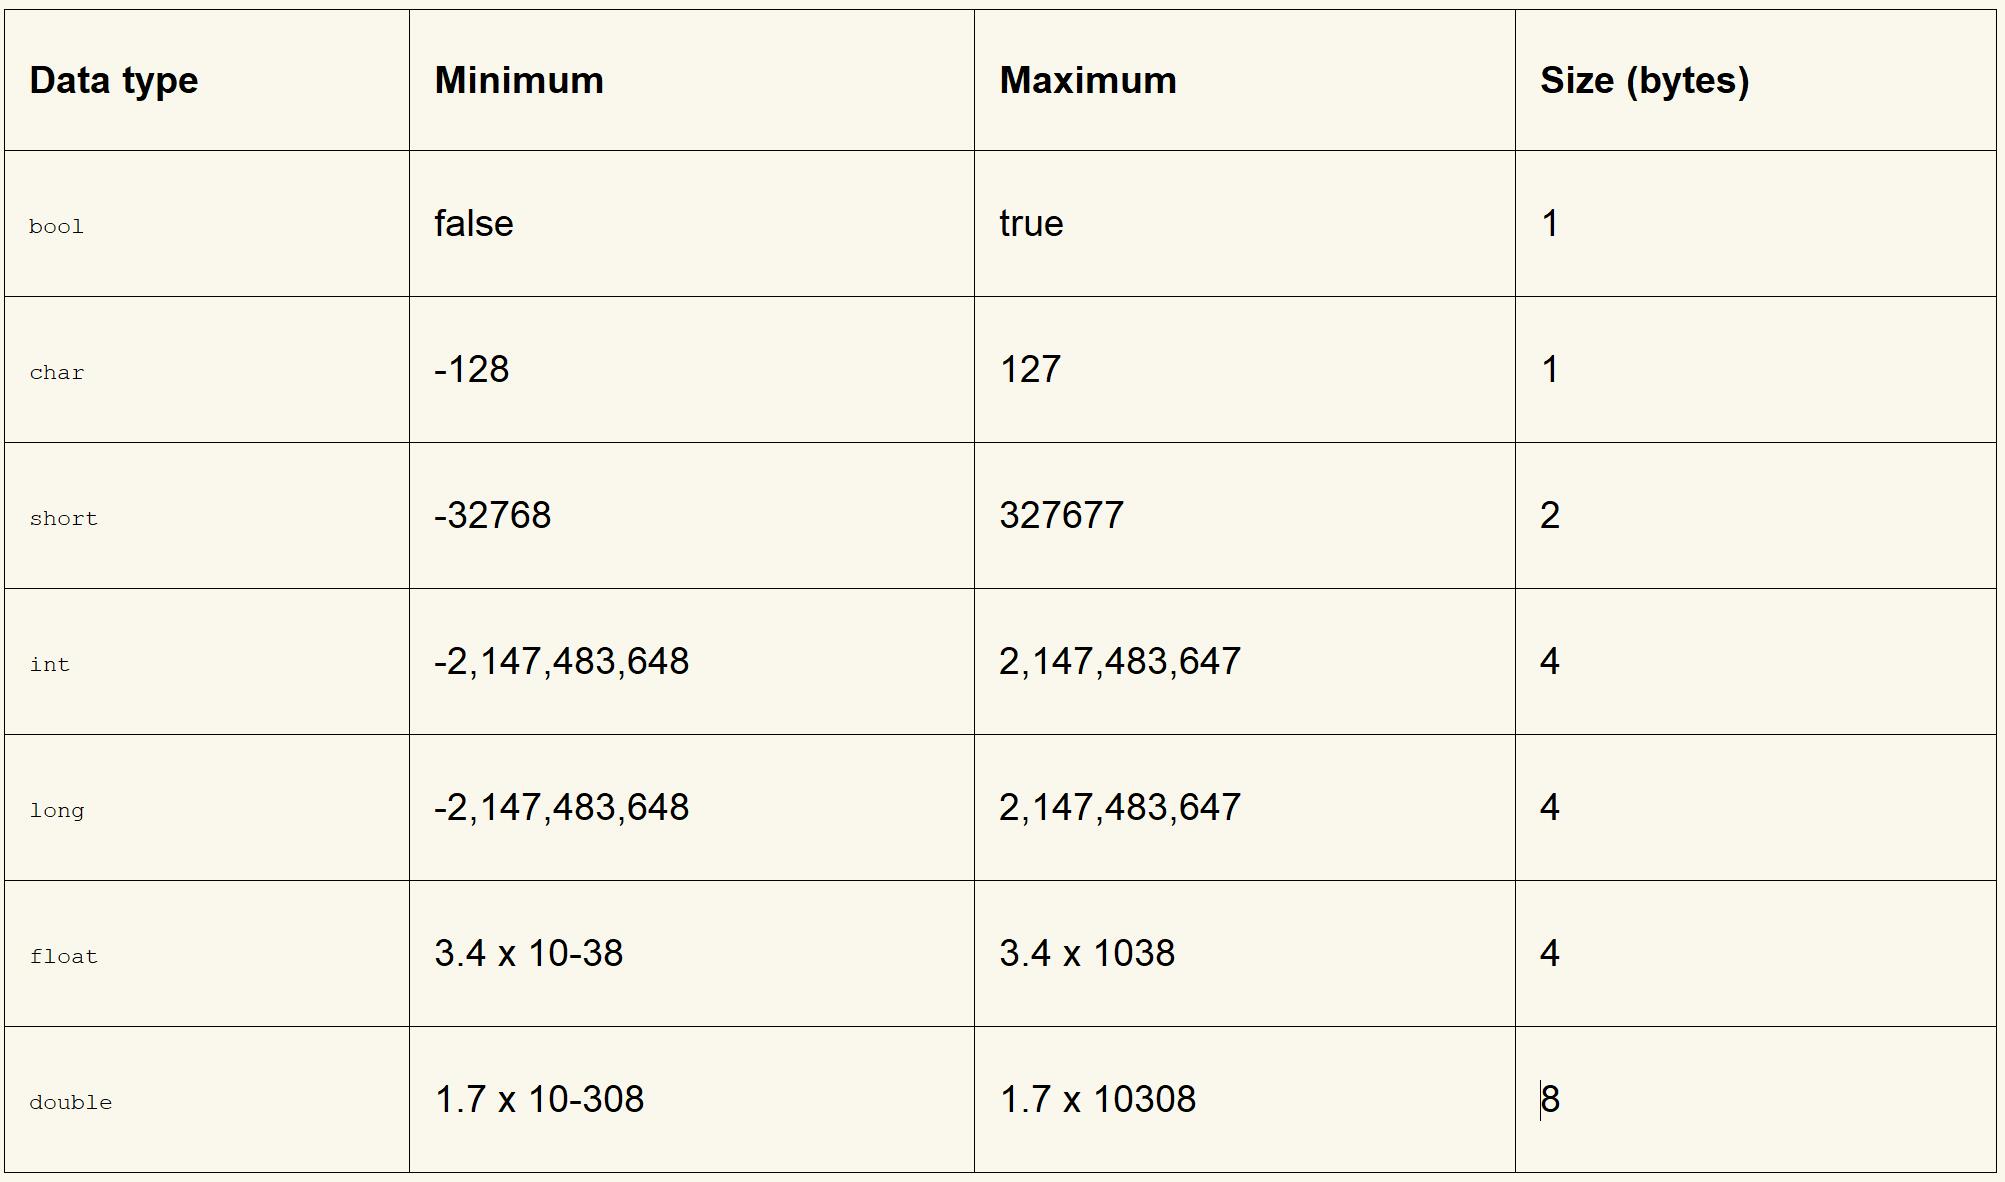Select the "short" data type cell
This screenshot has width=2005, height=1182.
[64, 519]
